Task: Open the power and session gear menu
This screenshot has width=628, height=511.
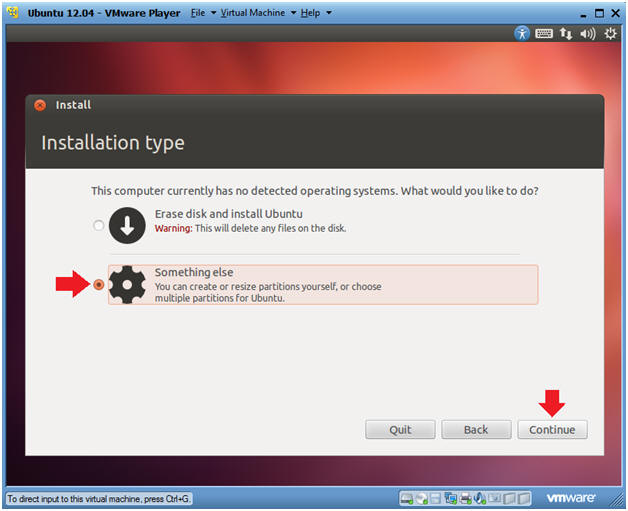Action: coord(610,33)
